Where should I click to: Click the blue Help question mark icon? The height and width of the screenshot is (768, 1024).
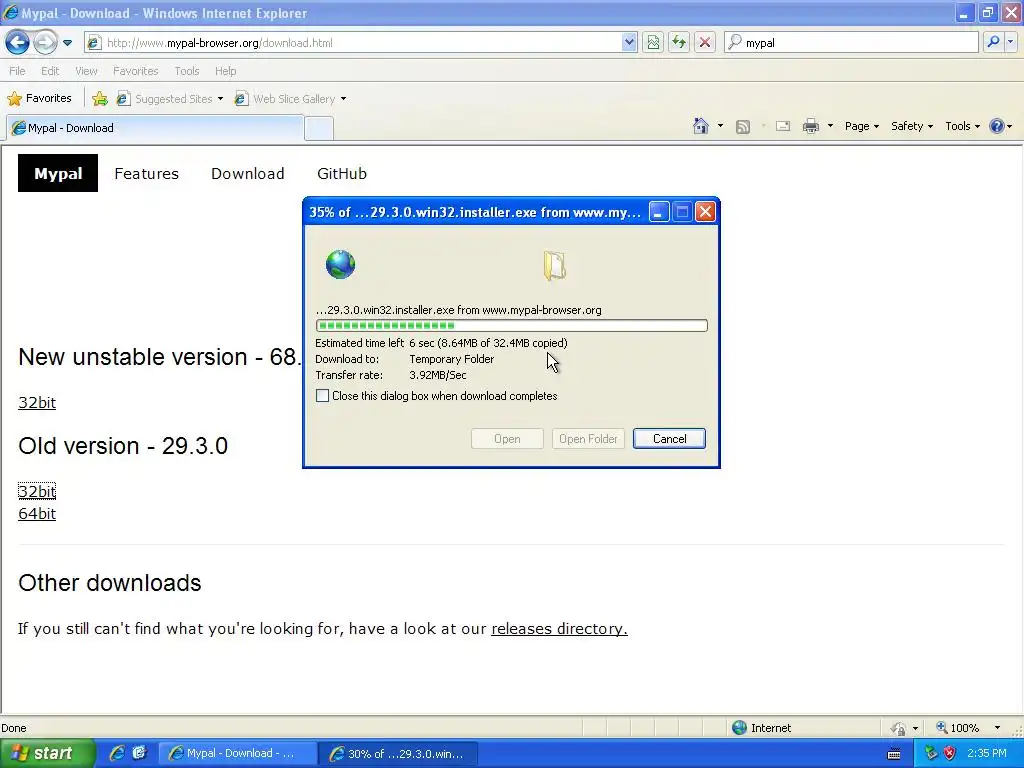[x=997, y=126]
